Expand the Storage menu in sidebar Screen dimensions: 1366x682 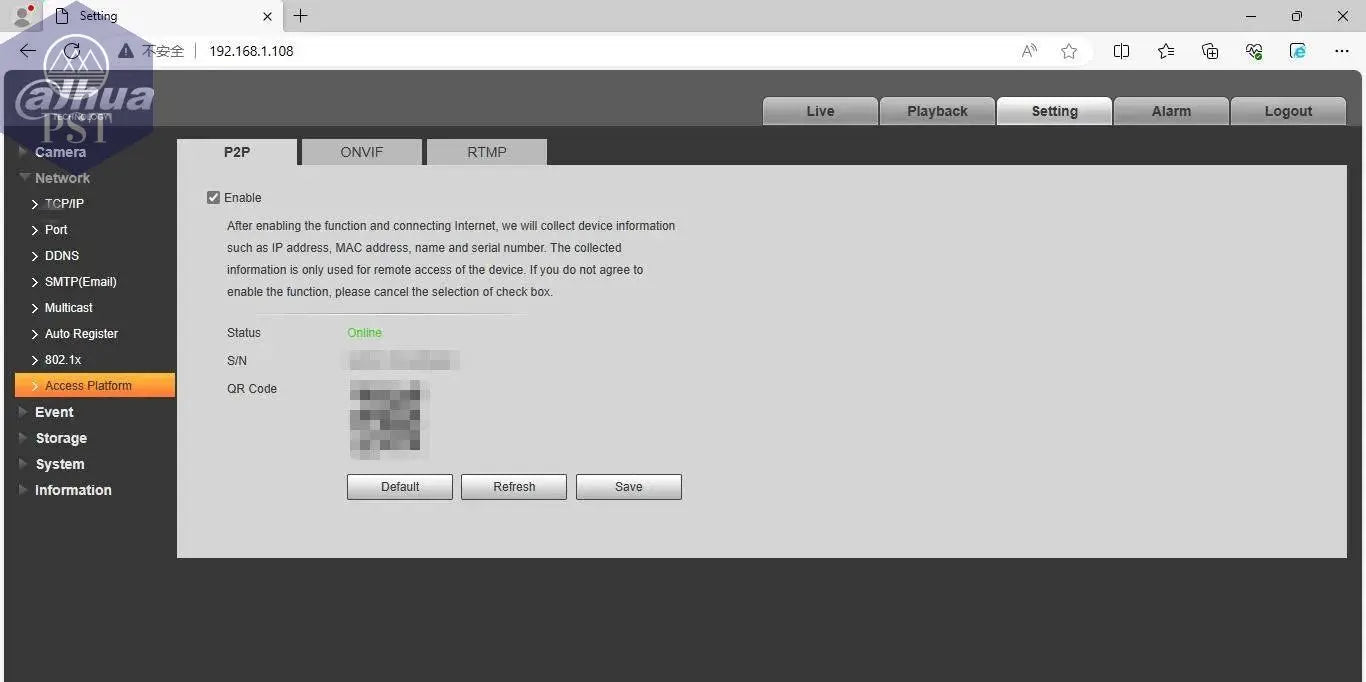[61, 438]
